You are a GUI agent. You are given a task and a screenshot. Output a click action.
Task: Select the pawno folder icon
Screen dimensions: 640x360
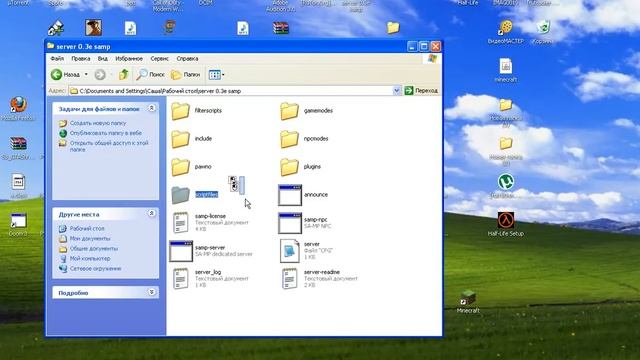click(180, 167)
